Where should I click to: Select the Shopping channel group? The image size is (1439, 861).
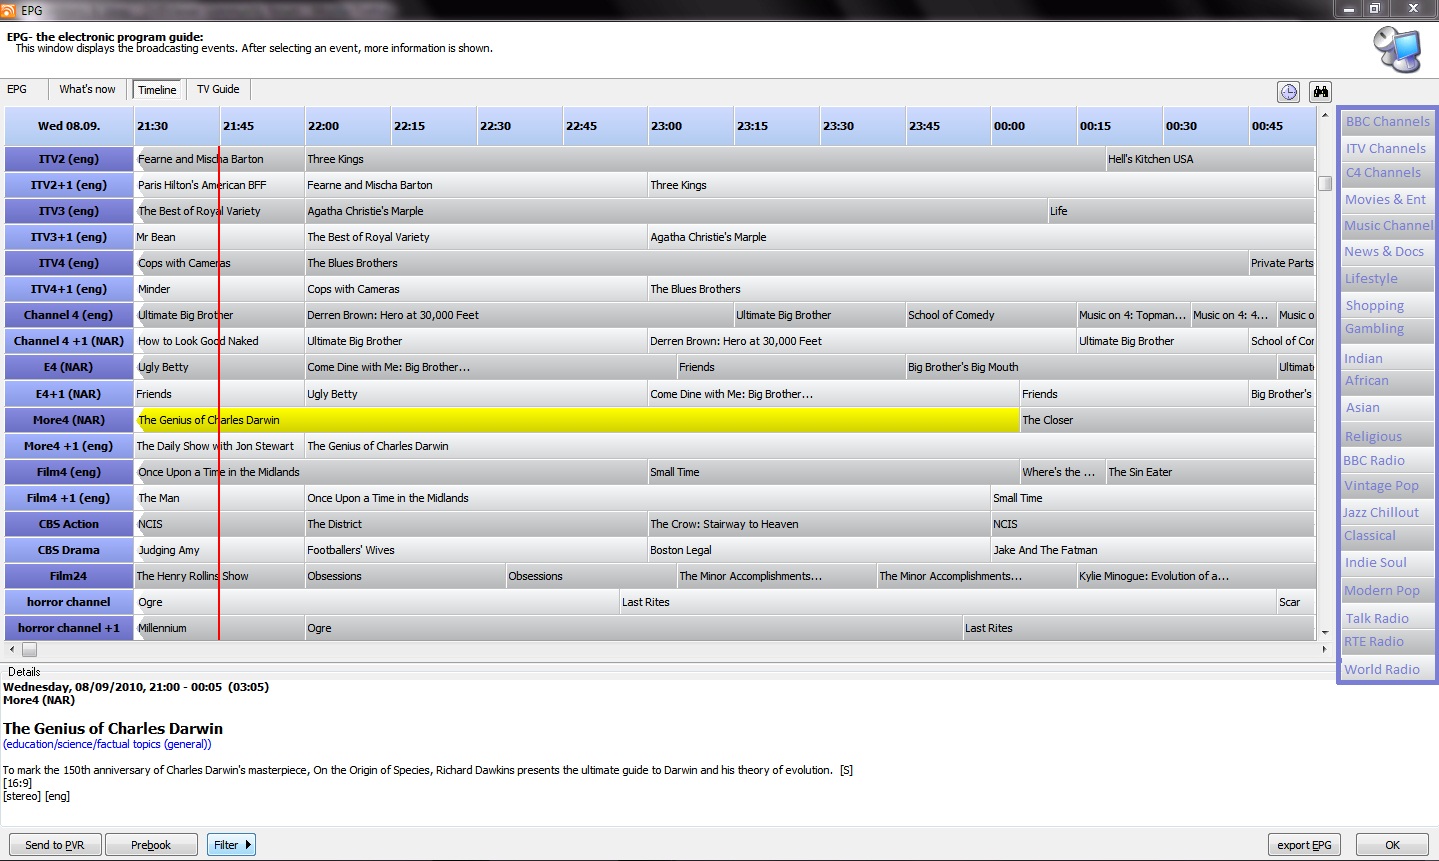(x=1387, y=306)
